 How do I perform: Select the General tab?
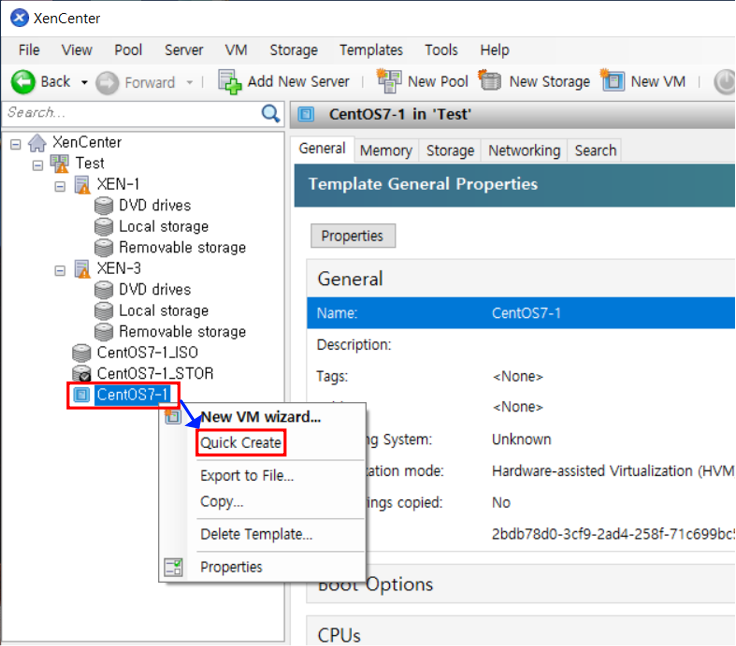tap(322, 149)
